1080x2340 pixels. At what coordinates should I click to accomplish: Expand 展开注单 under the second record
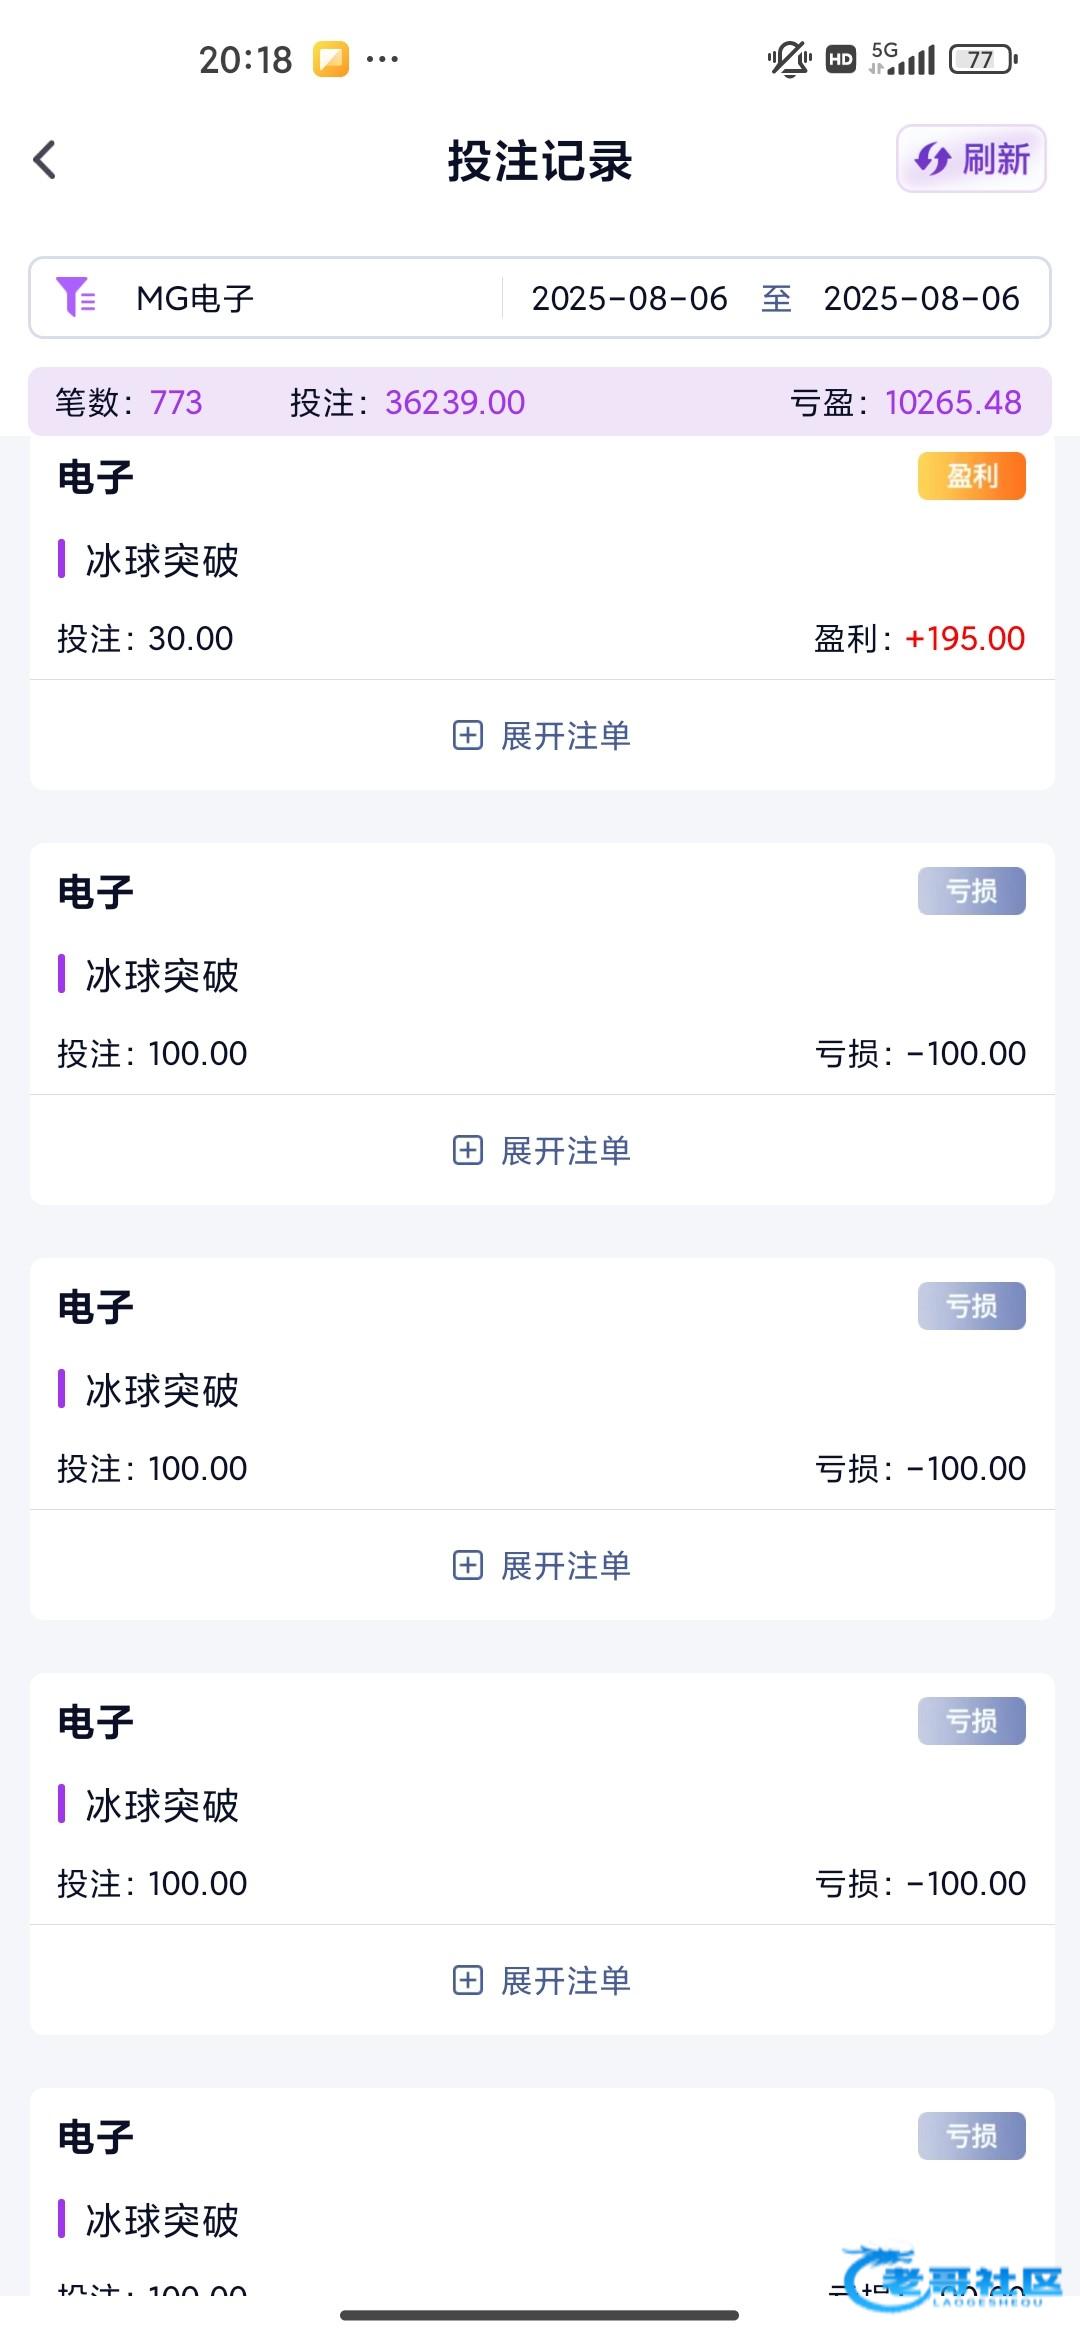[565, 1151]
